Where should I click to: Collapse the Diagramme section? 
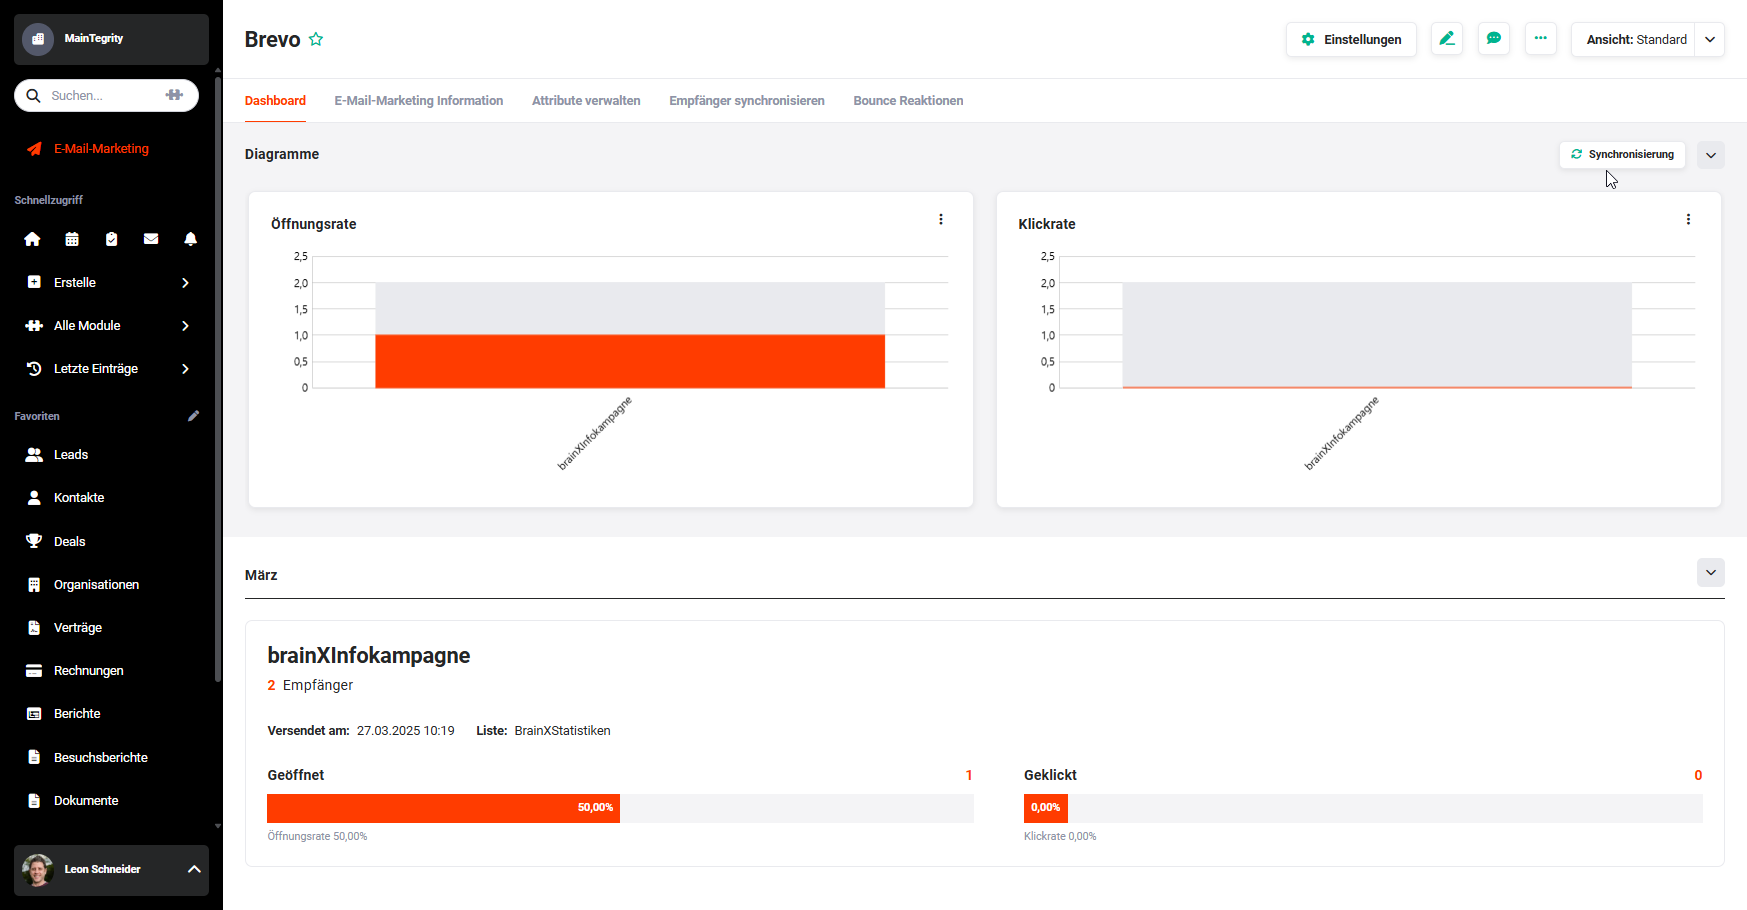click(1711, 155)
